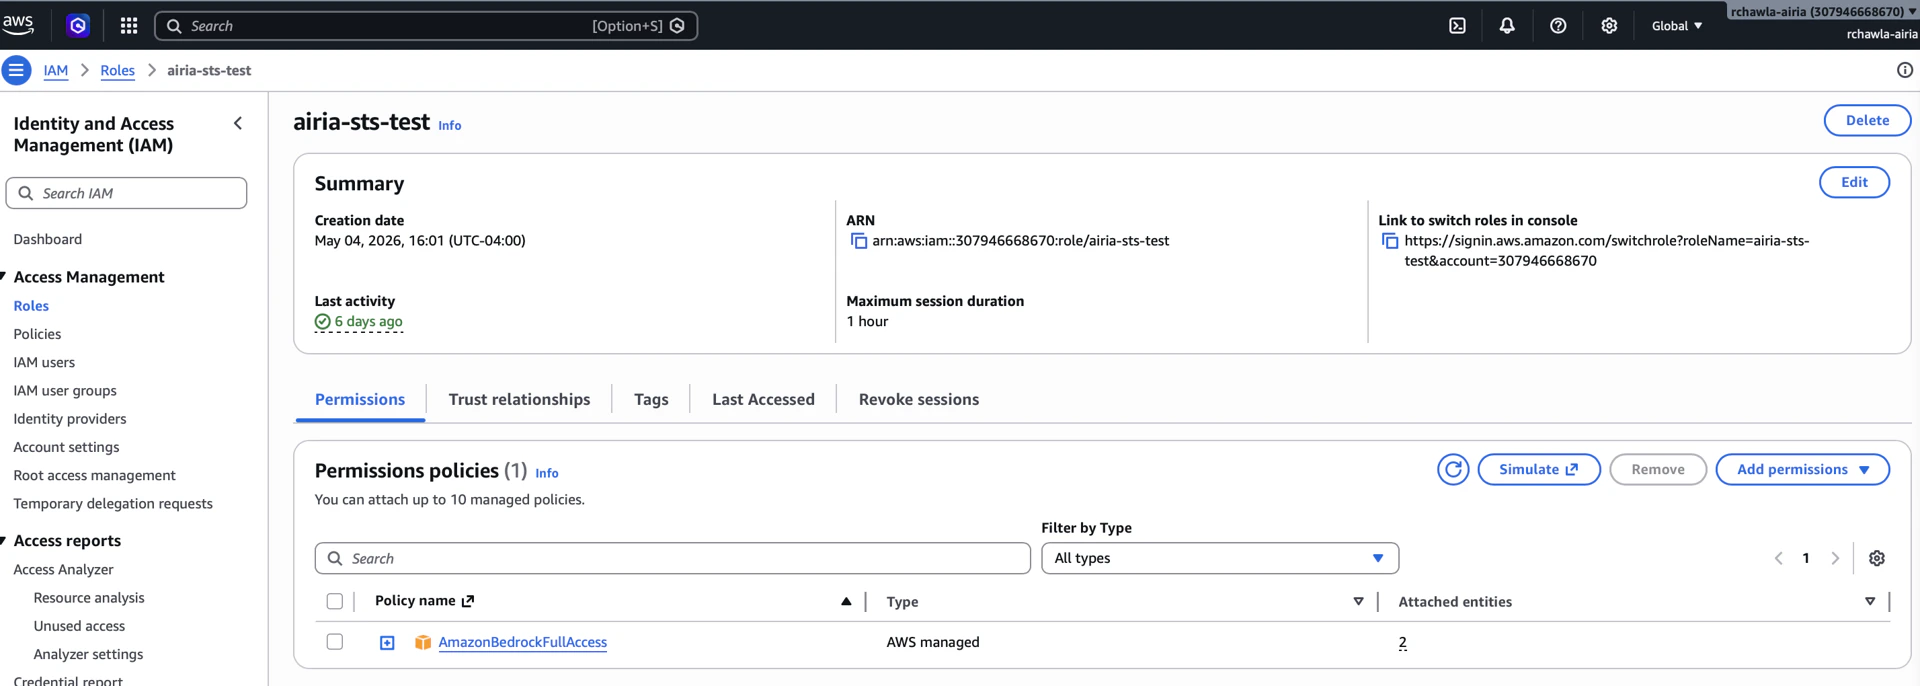Select the AmazonBedrockFullAccess checkbox

(x=335, y=642)
